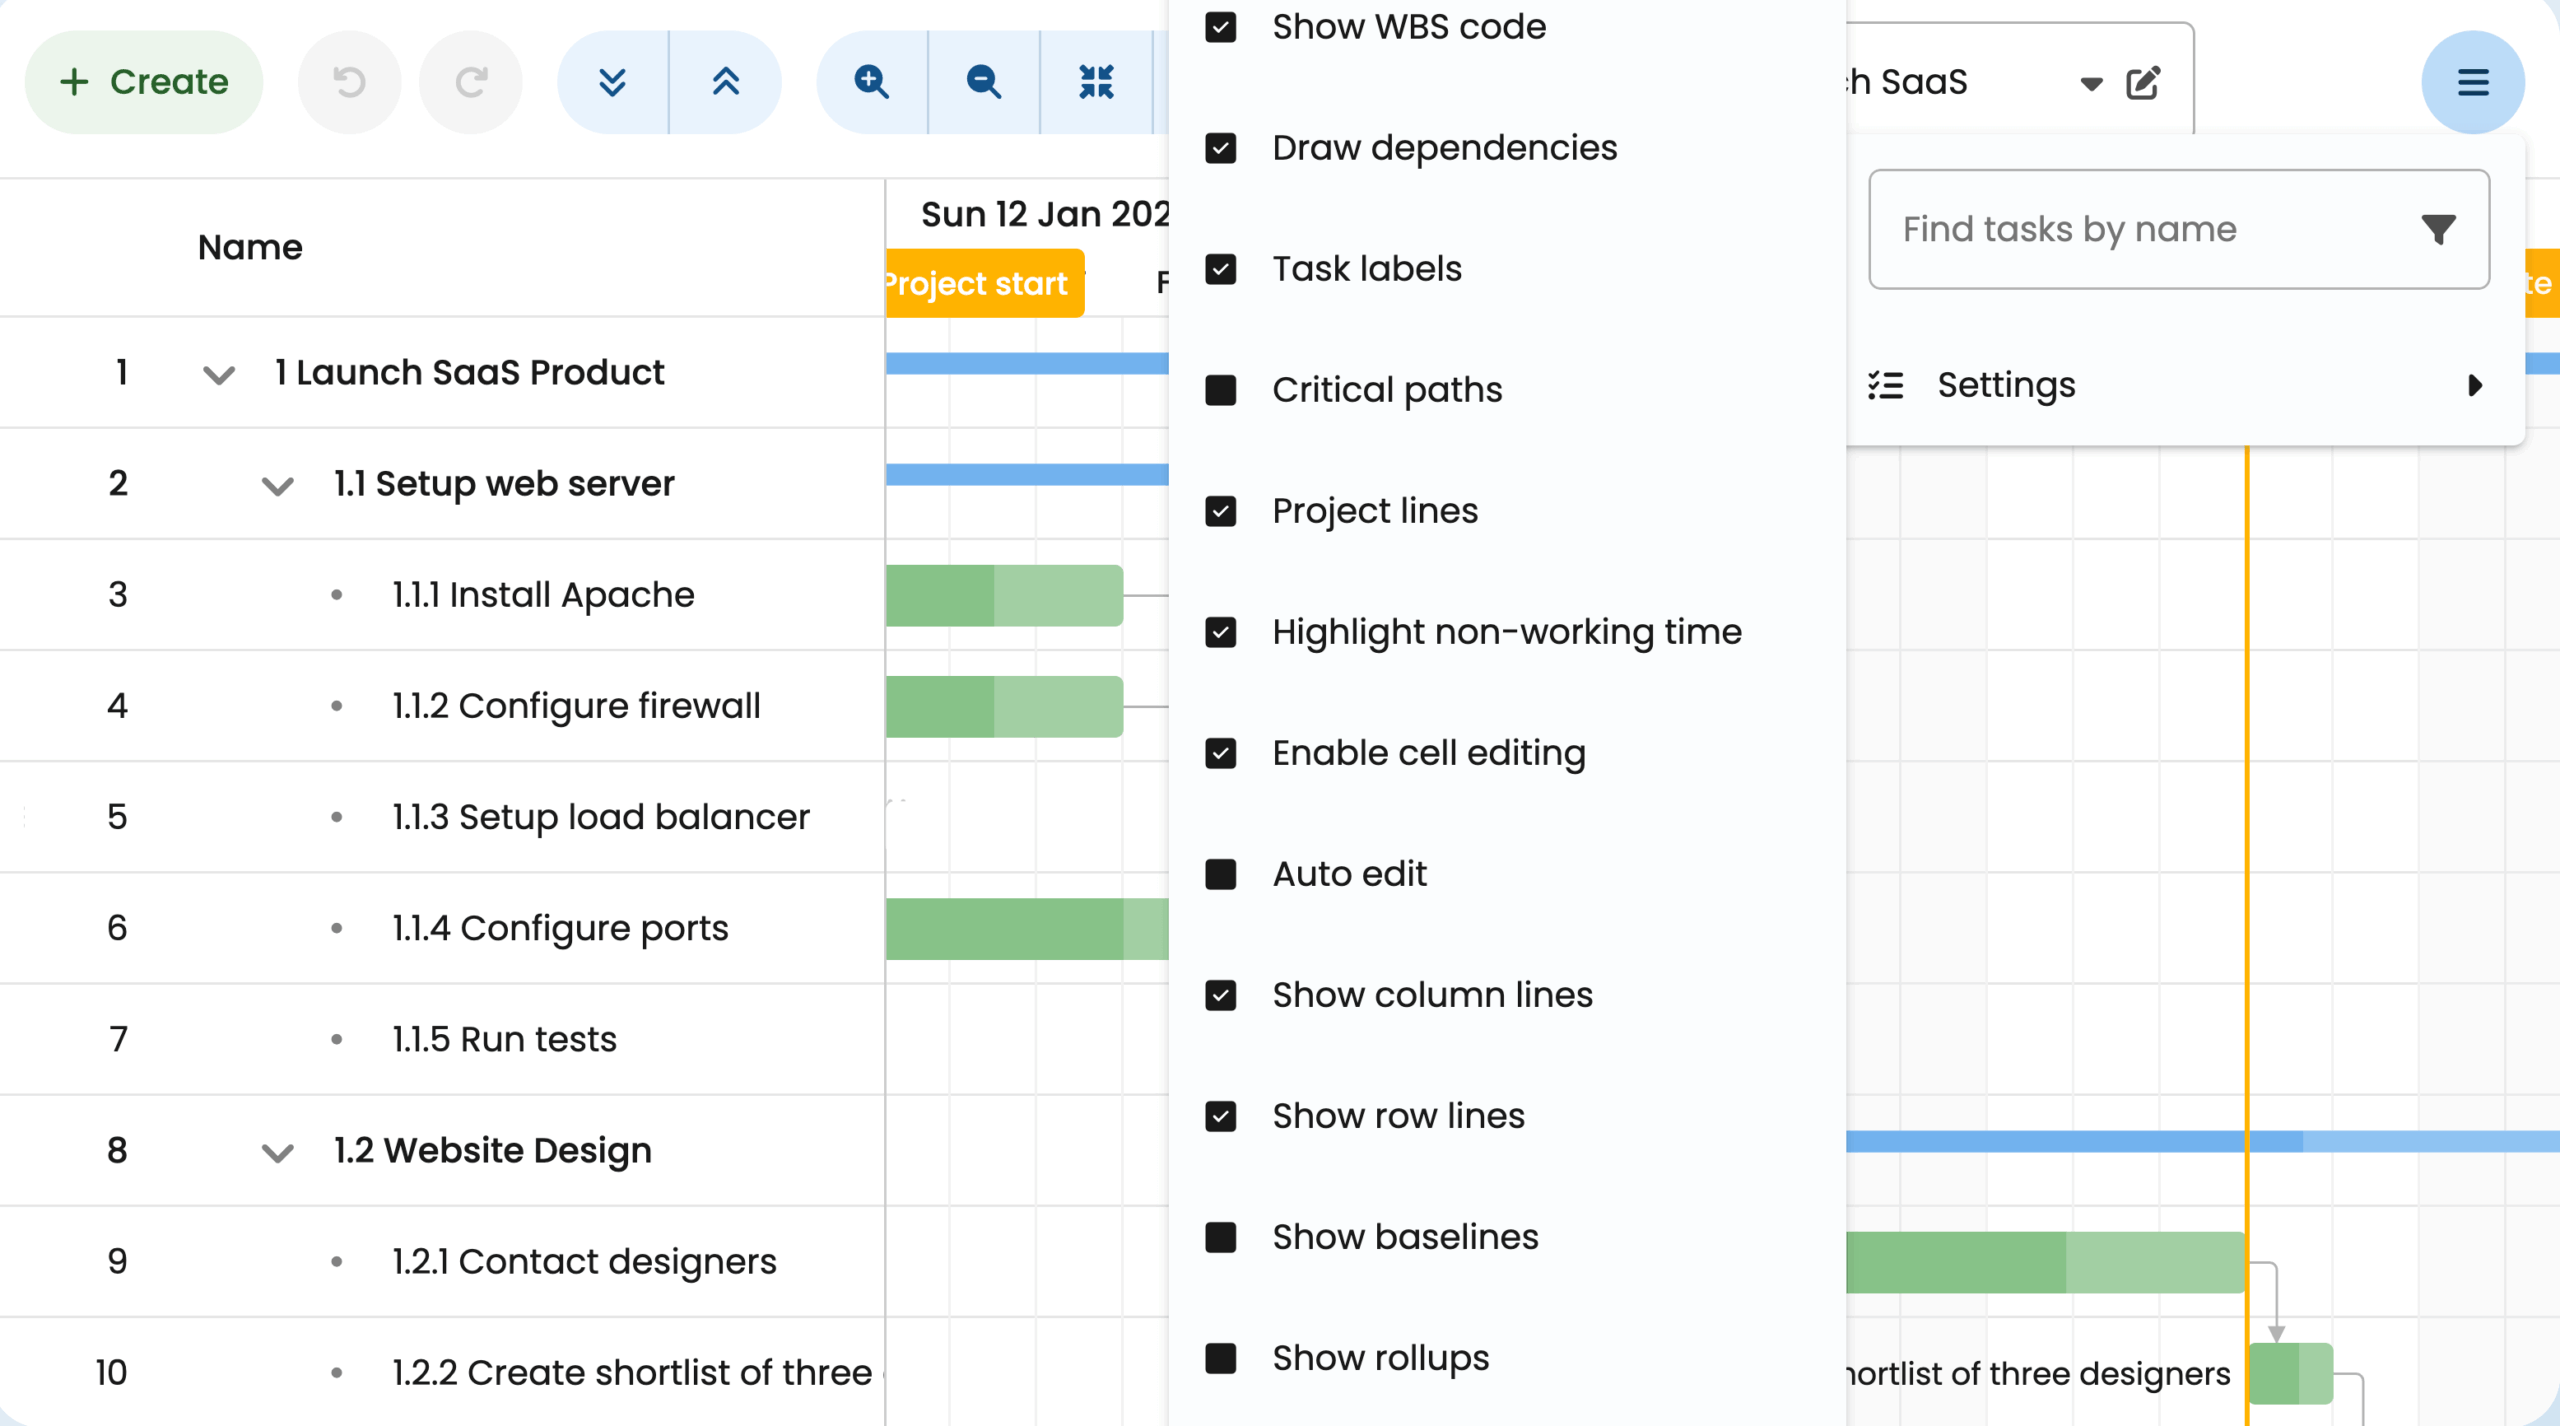This screenshot has width=2560, height=1426.
Task: Click the redo arrow icon
Action: click(x=471, y=81)
